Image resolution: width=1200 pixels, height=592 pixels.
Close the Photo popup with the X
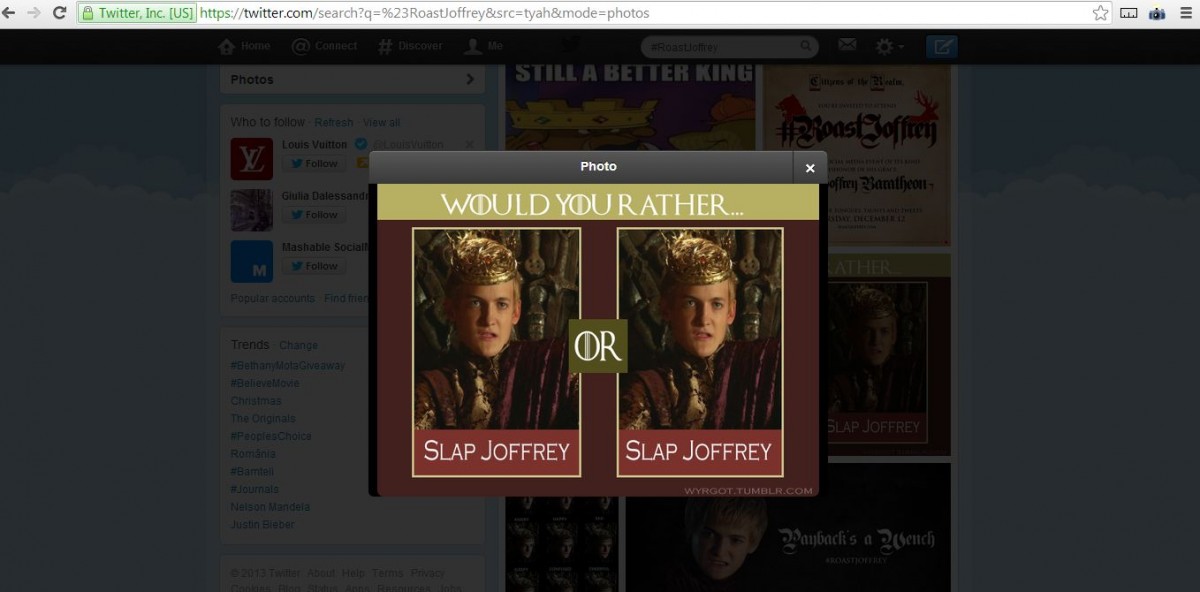pyautogui.click(x=810, y=168)
